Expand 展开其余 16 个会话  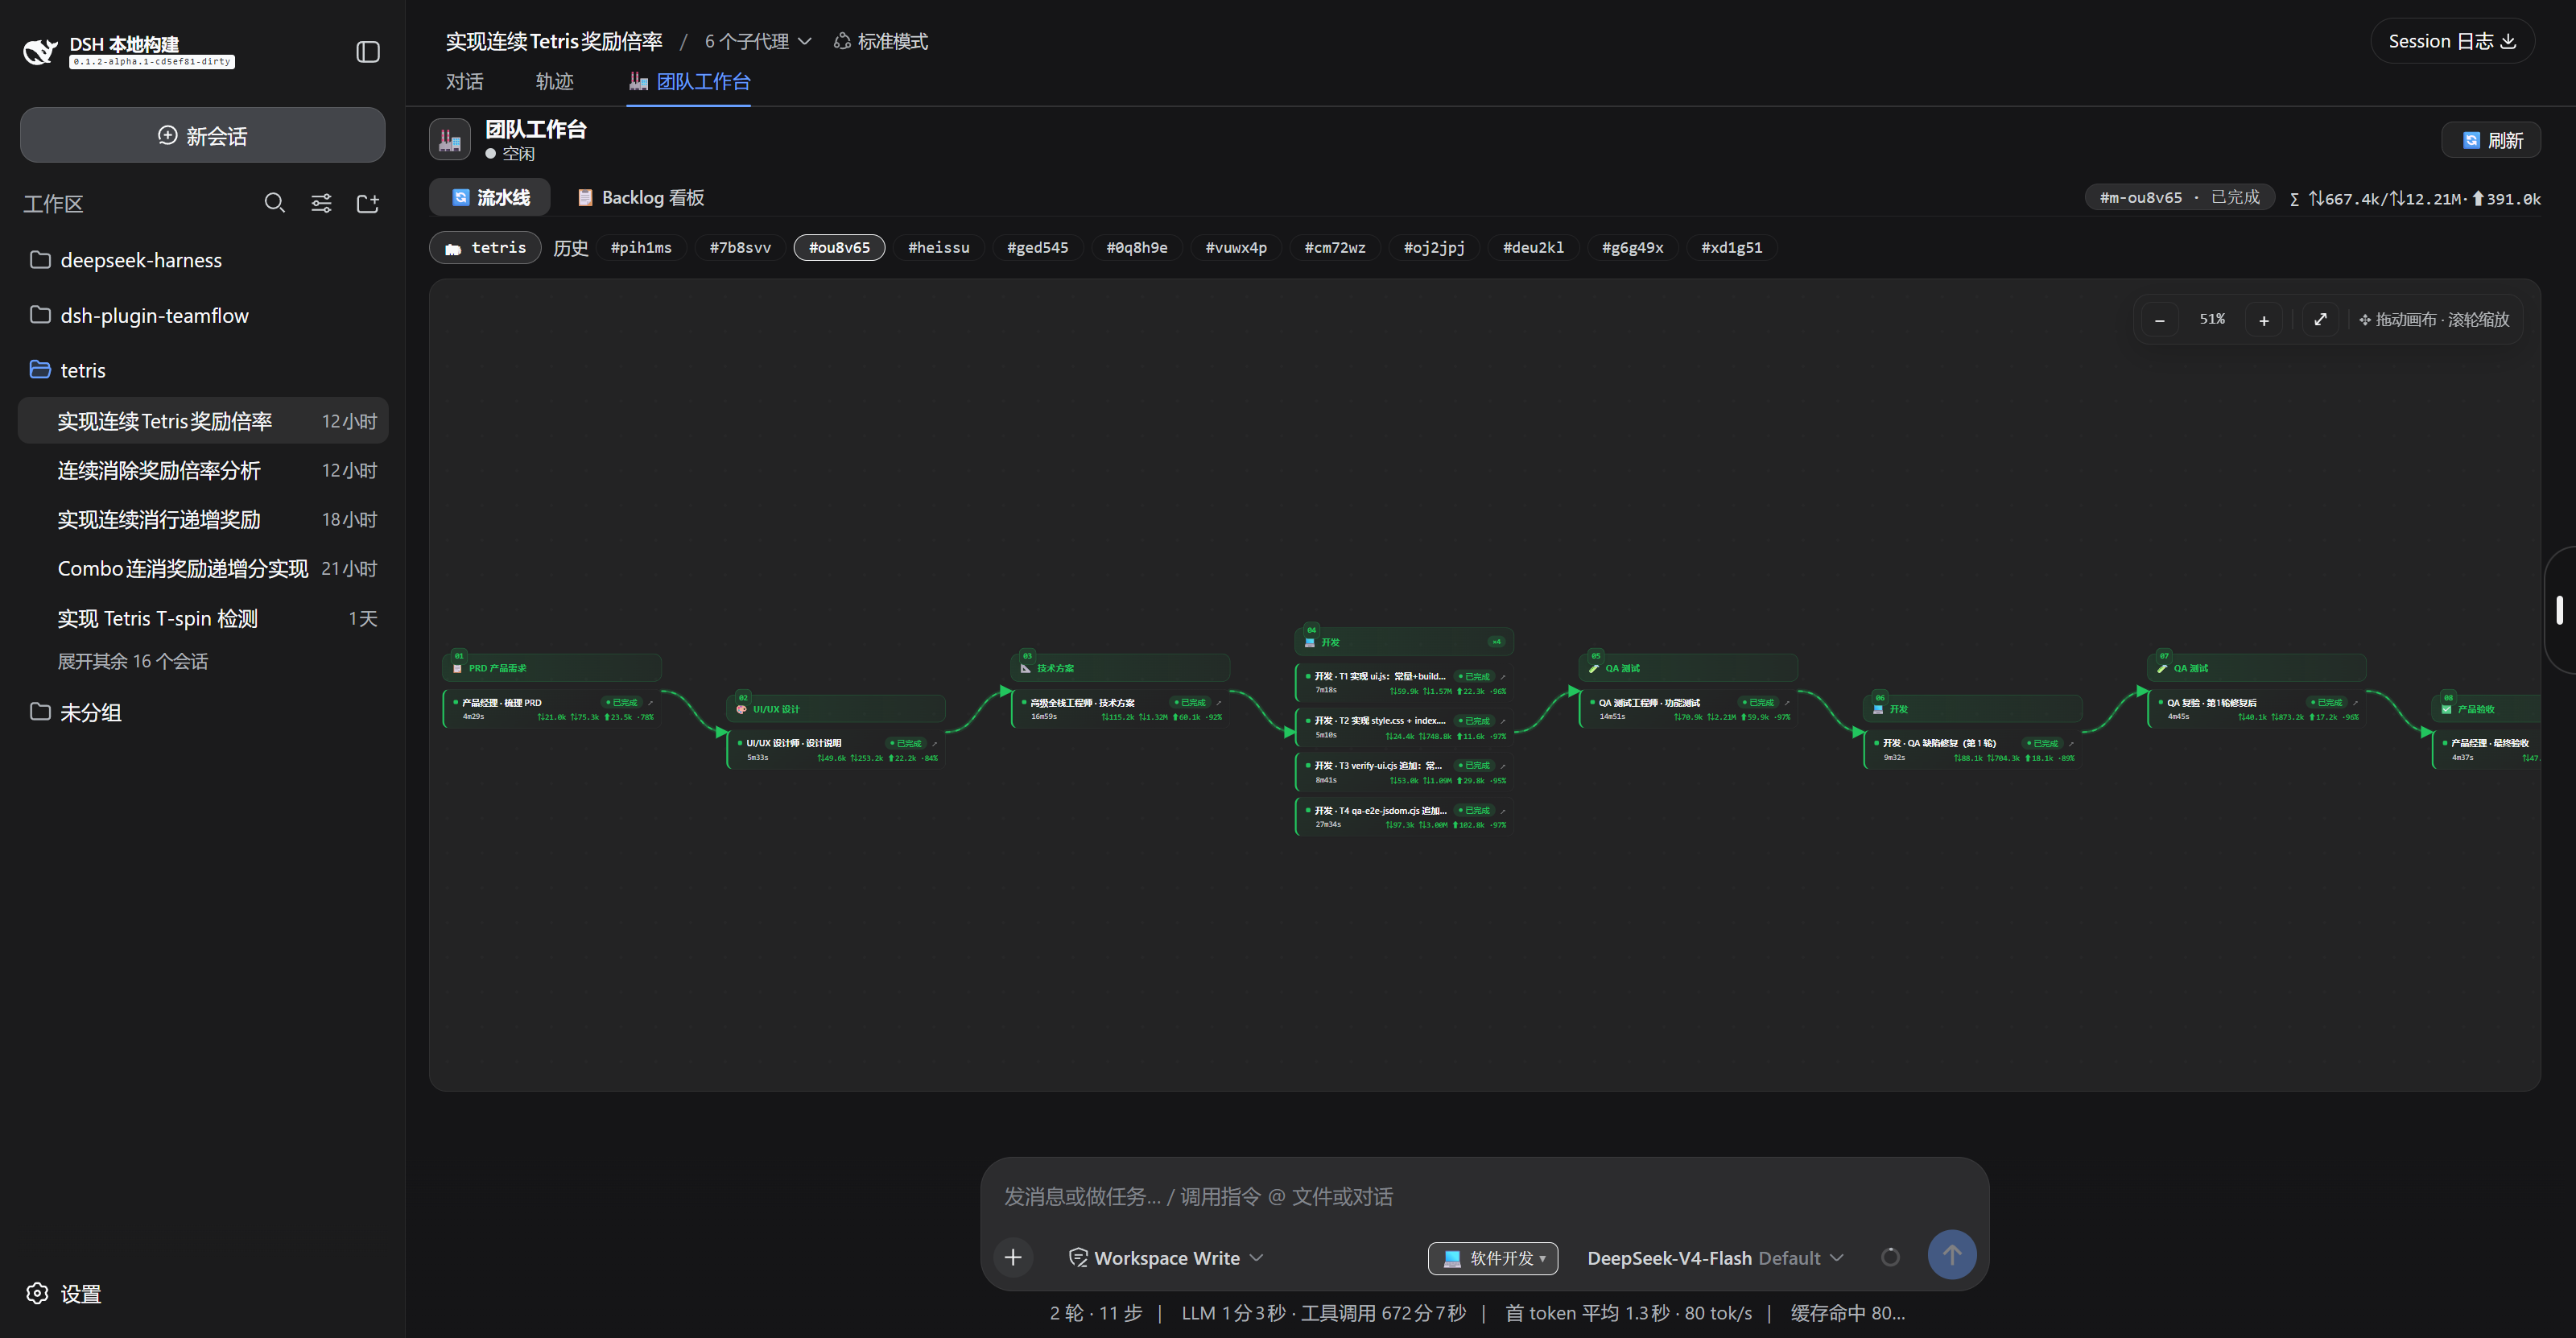tap(132, 661)
